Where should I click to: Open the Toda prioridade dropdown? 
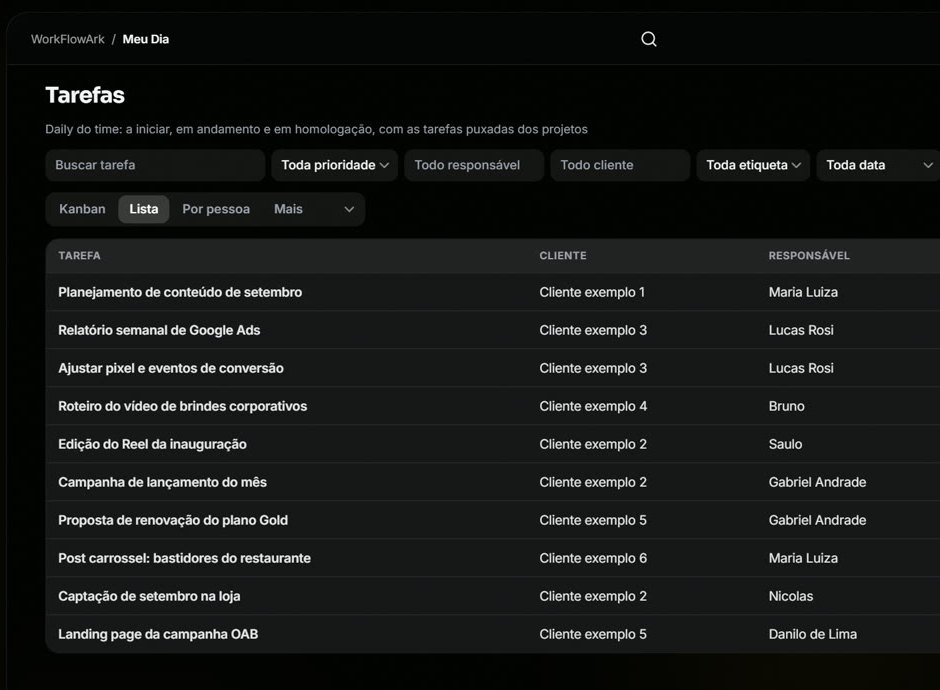click(335, 165)
